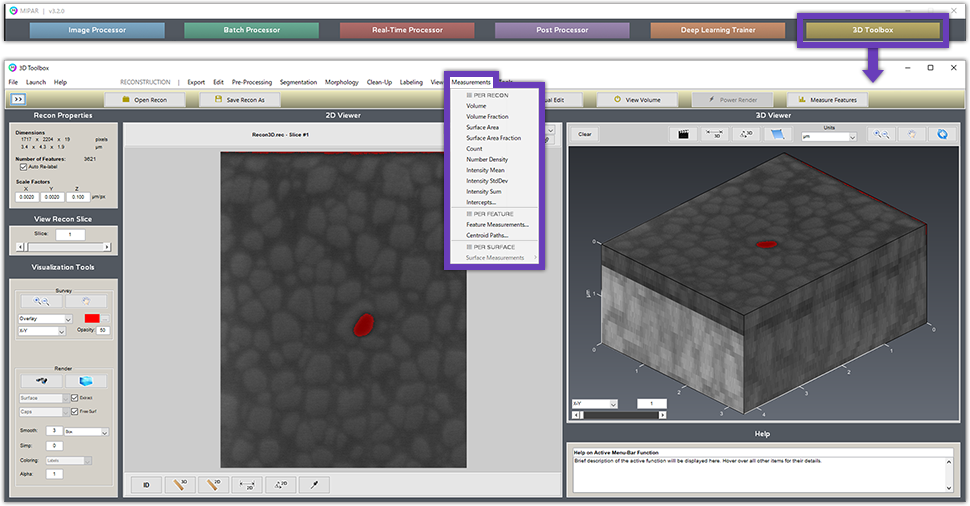The image size is (970, 506).
Task: Select the eyedropper tool
Action: coord(314,485)
